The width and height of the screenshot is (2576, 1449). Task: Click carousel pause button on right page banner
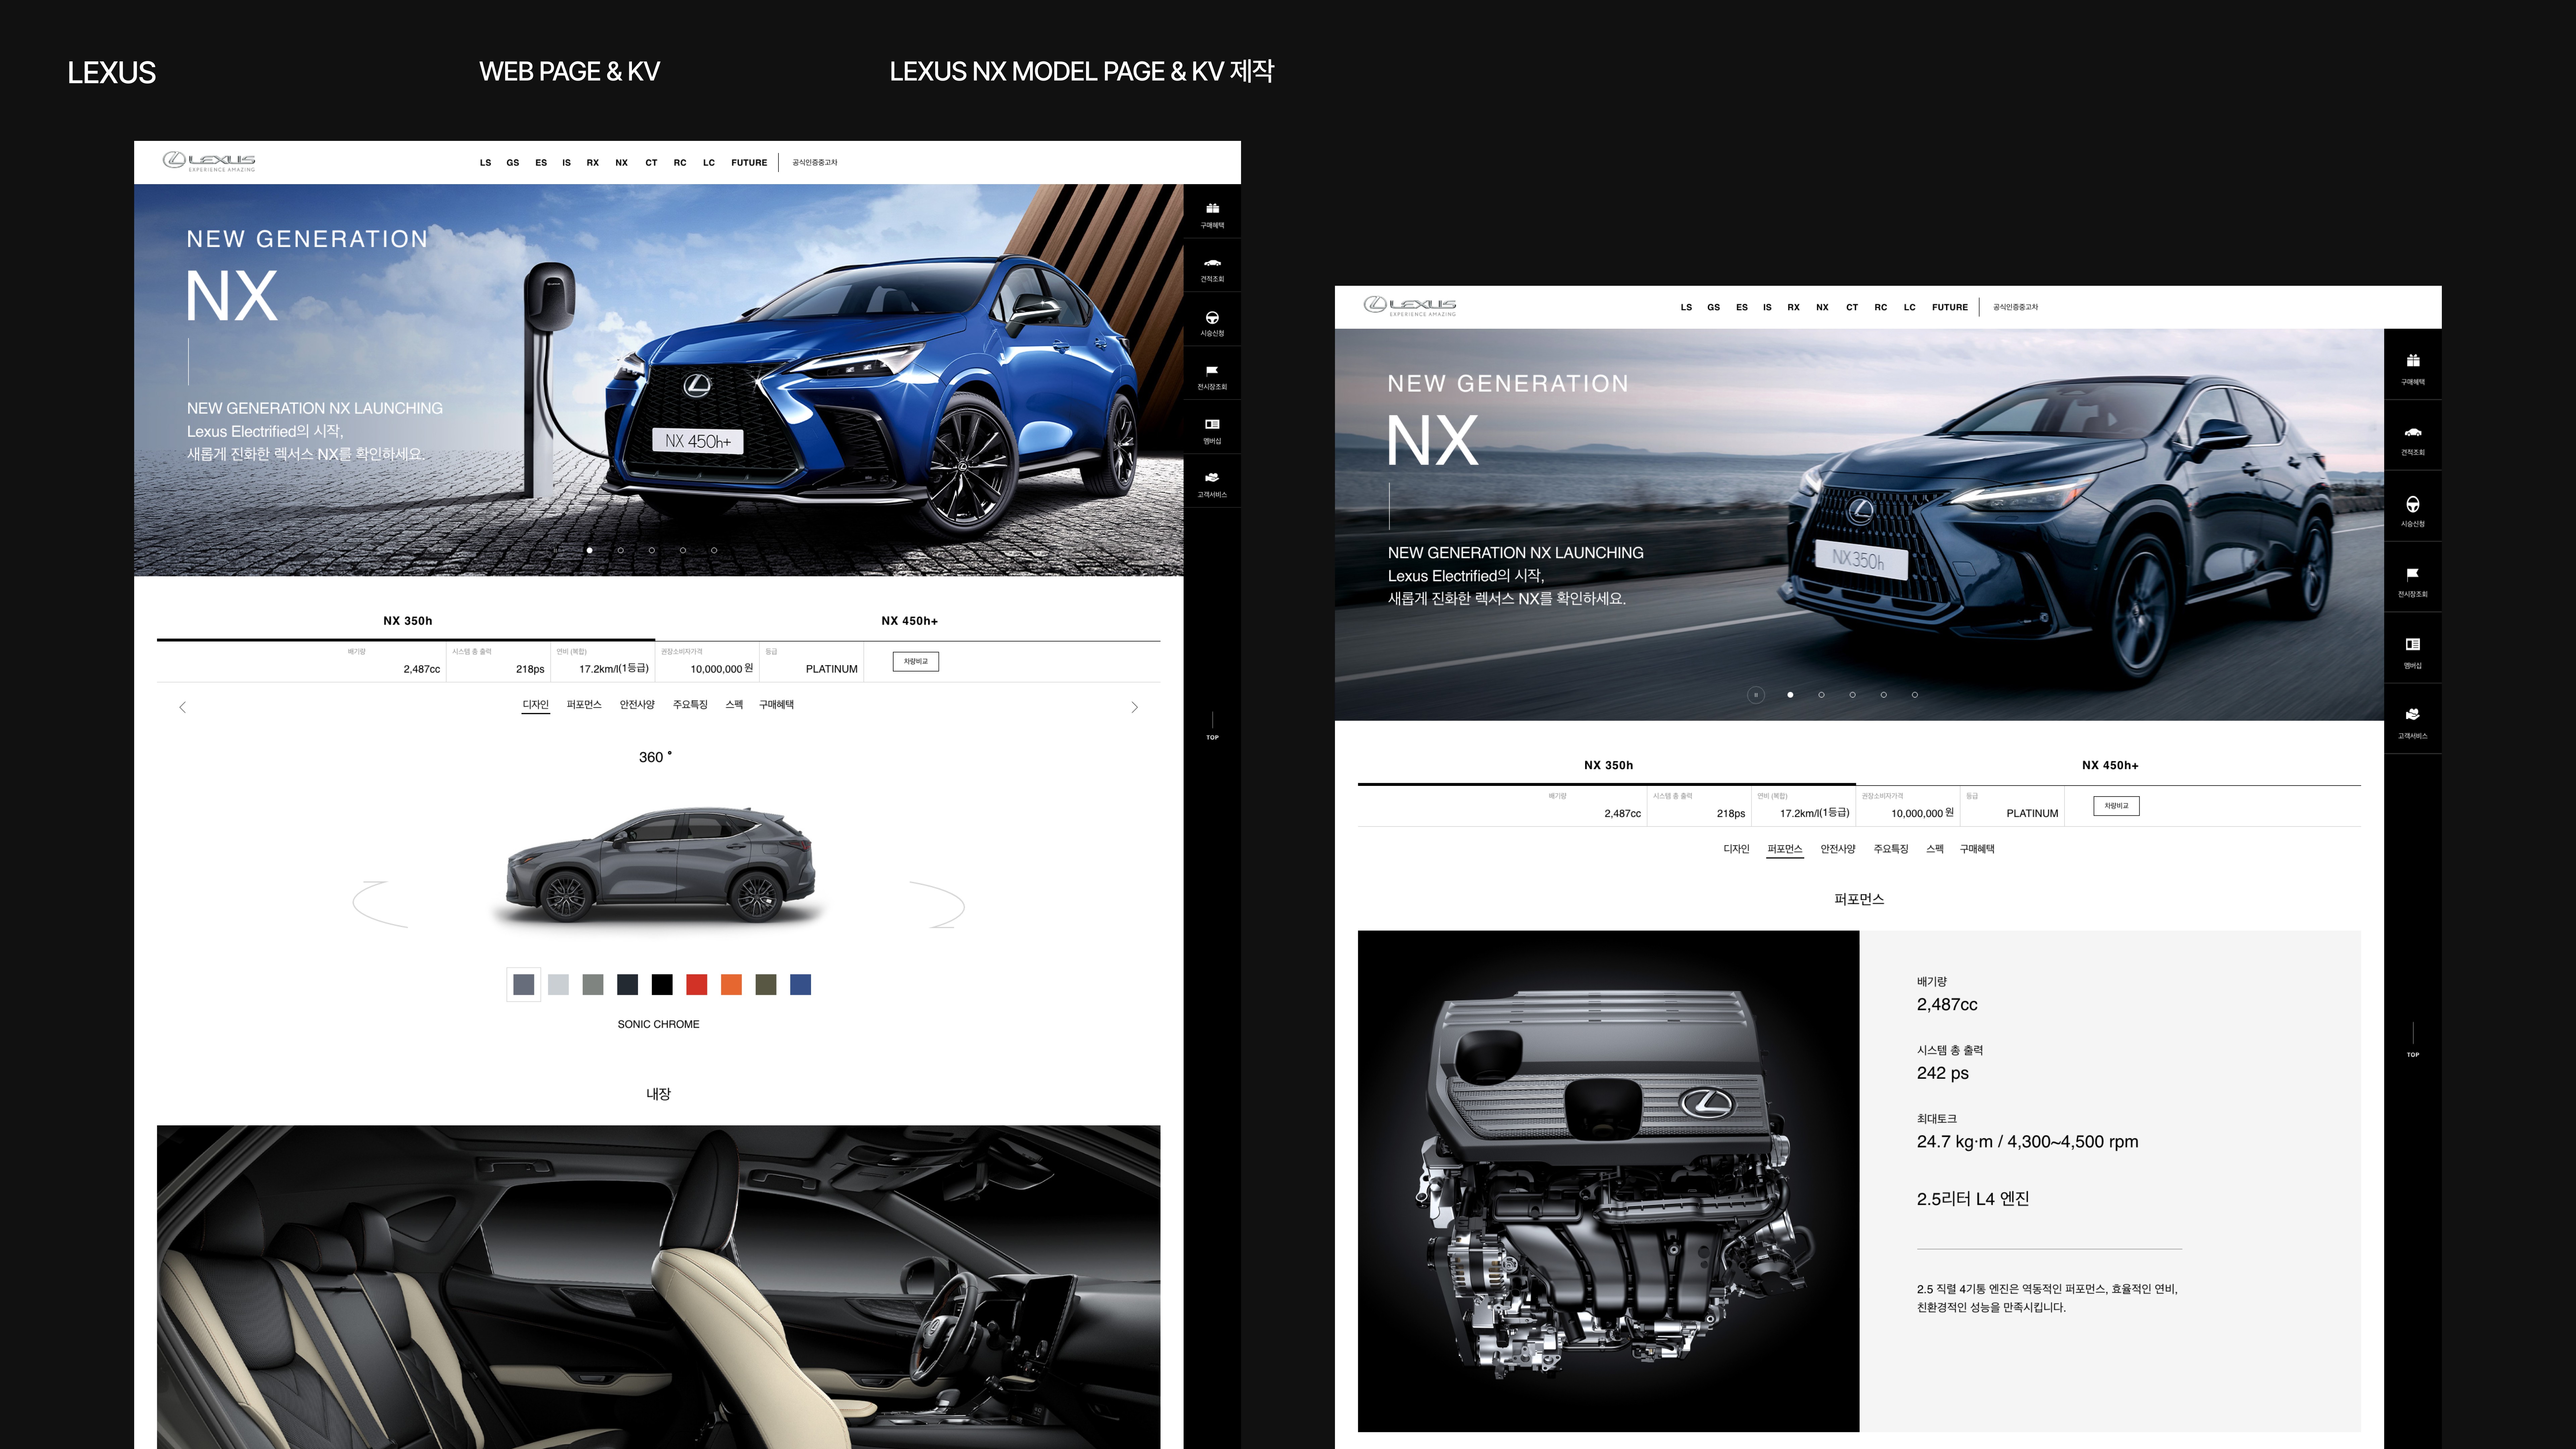coord(1756,695)
